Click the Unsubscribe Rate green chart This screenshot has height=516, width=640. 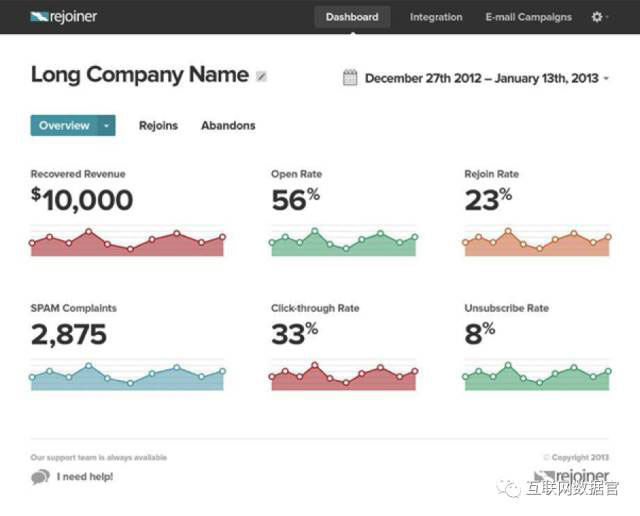tap(537, 377)
